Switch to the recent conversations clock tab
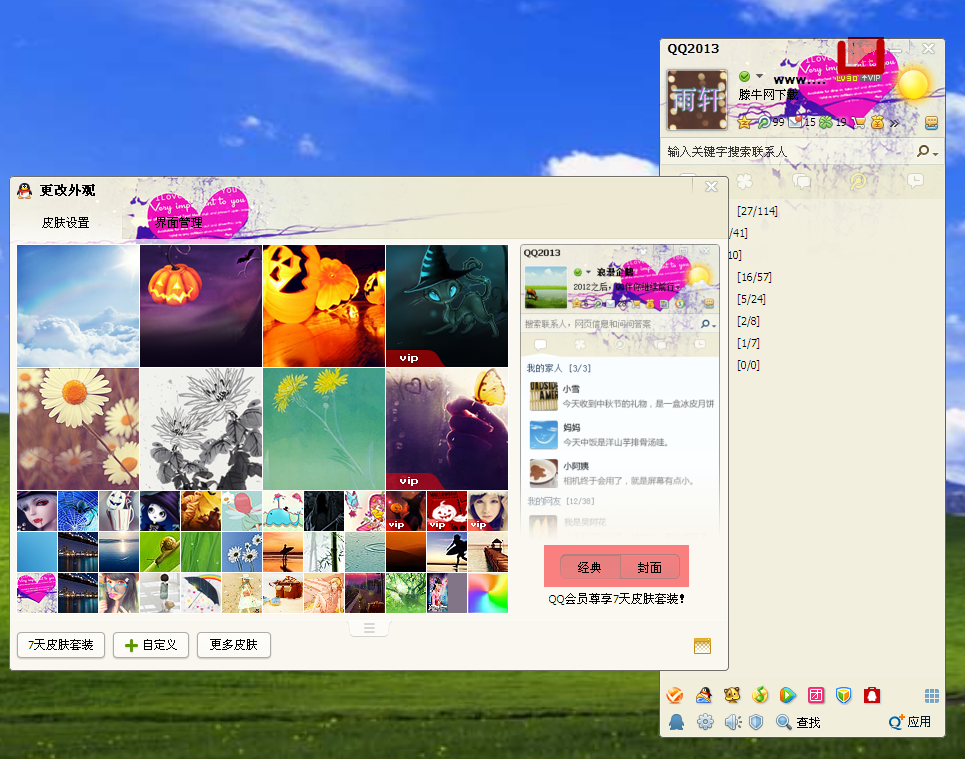 click(x=915, y=180)
